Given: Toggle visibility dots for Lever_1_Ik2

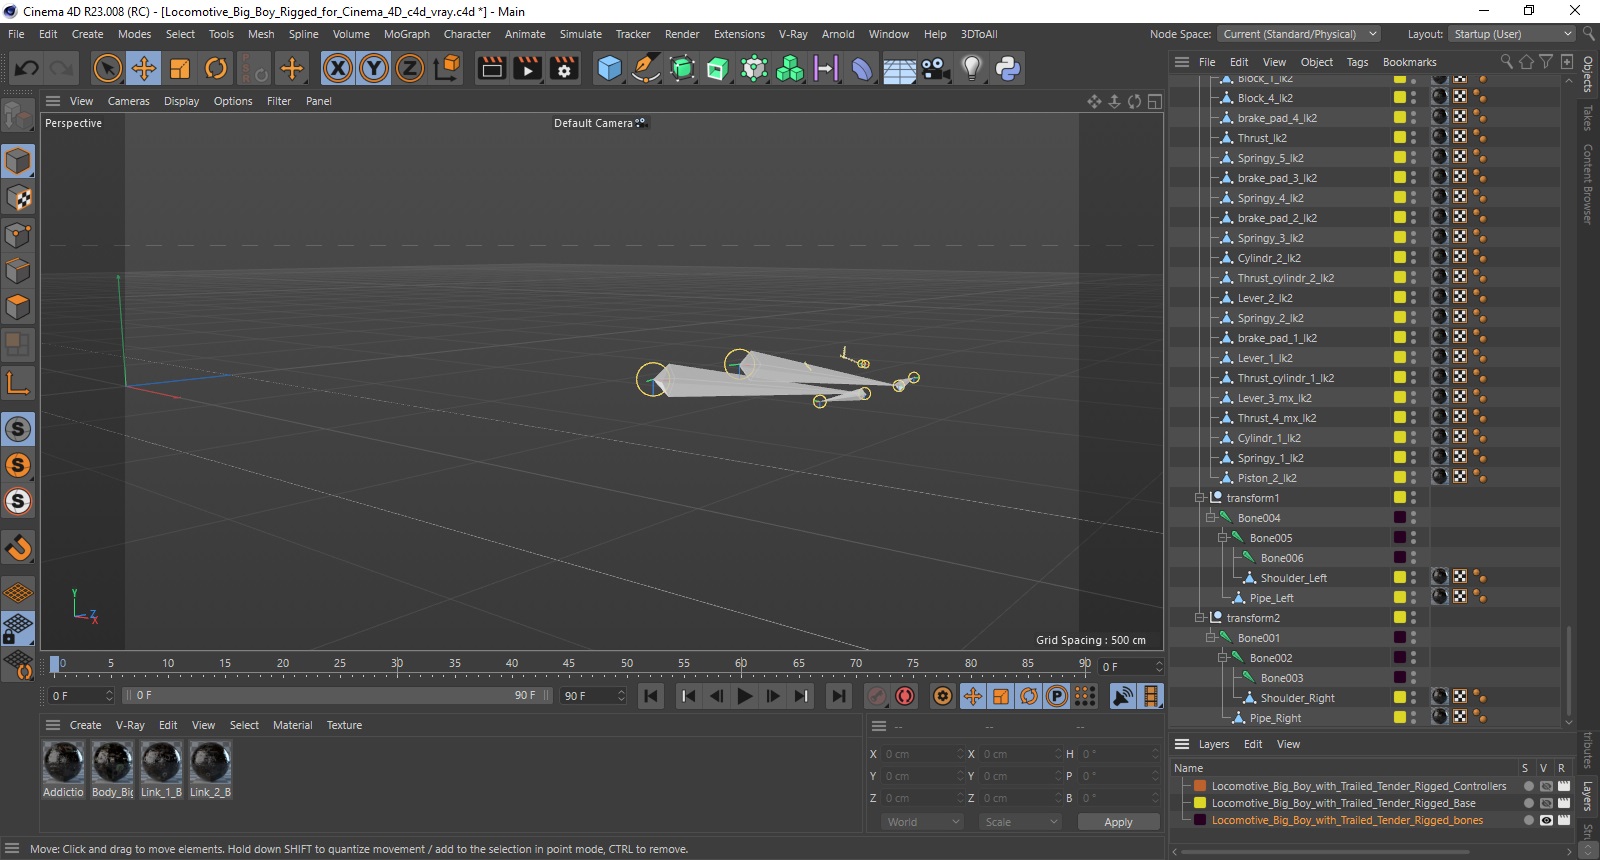Looking at the screenshot, I should click(x=1413, y=357).
